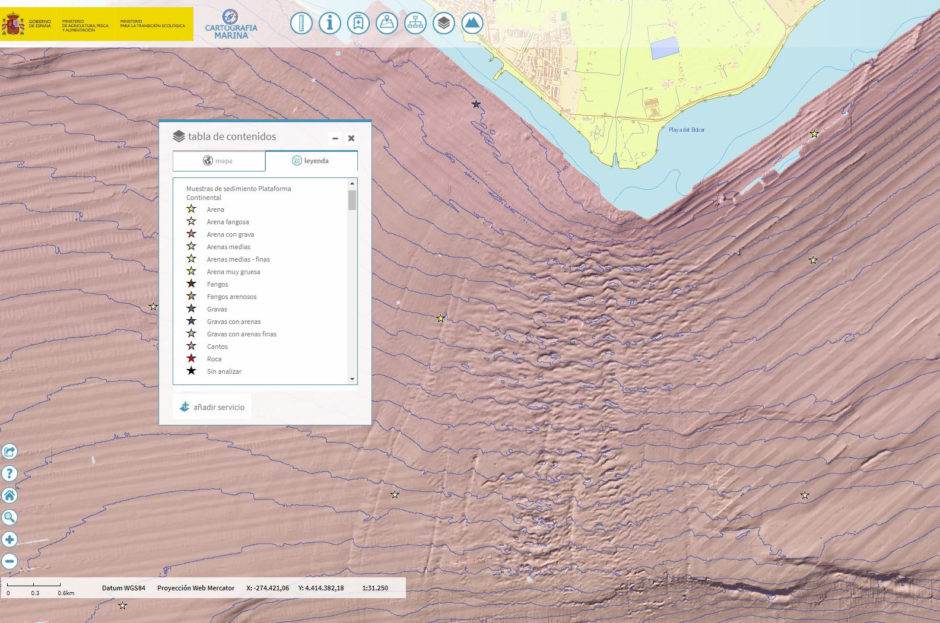This screenshot has height=623, width=940.
Task: Open the measurement ruler tool
Action: click(x=301, y=23)
